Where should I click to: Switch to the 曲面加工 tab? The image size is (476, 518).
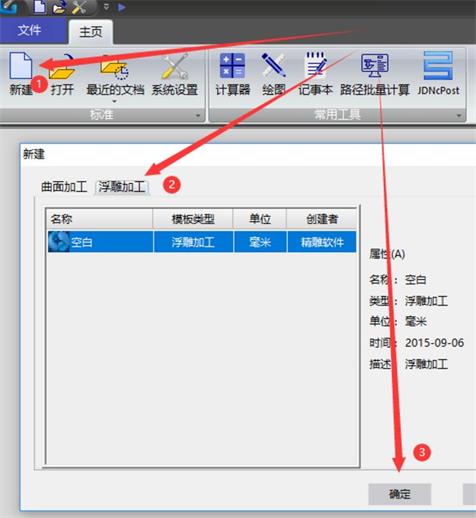[64, 187]
